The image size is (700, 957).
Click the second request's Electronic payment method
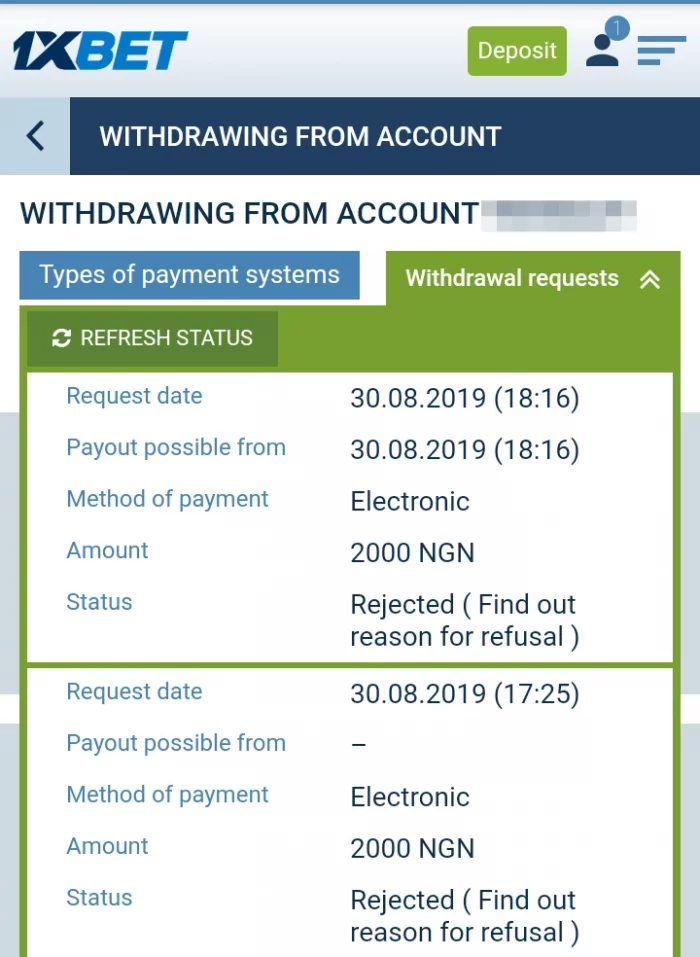410,797
